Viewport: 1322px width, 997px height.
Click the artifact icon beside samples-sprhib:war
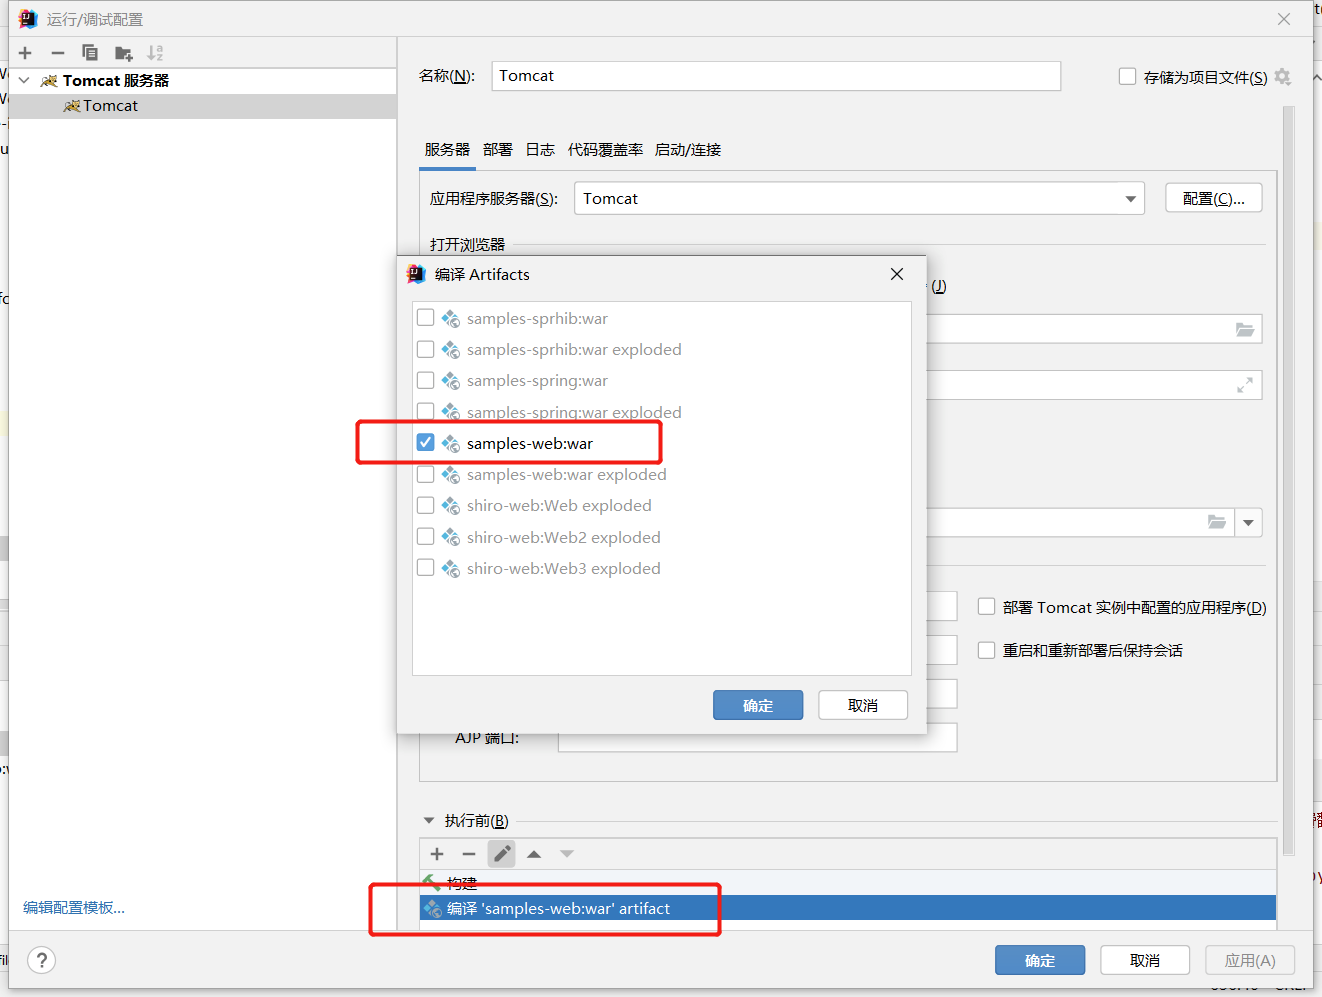pos(451,319)
